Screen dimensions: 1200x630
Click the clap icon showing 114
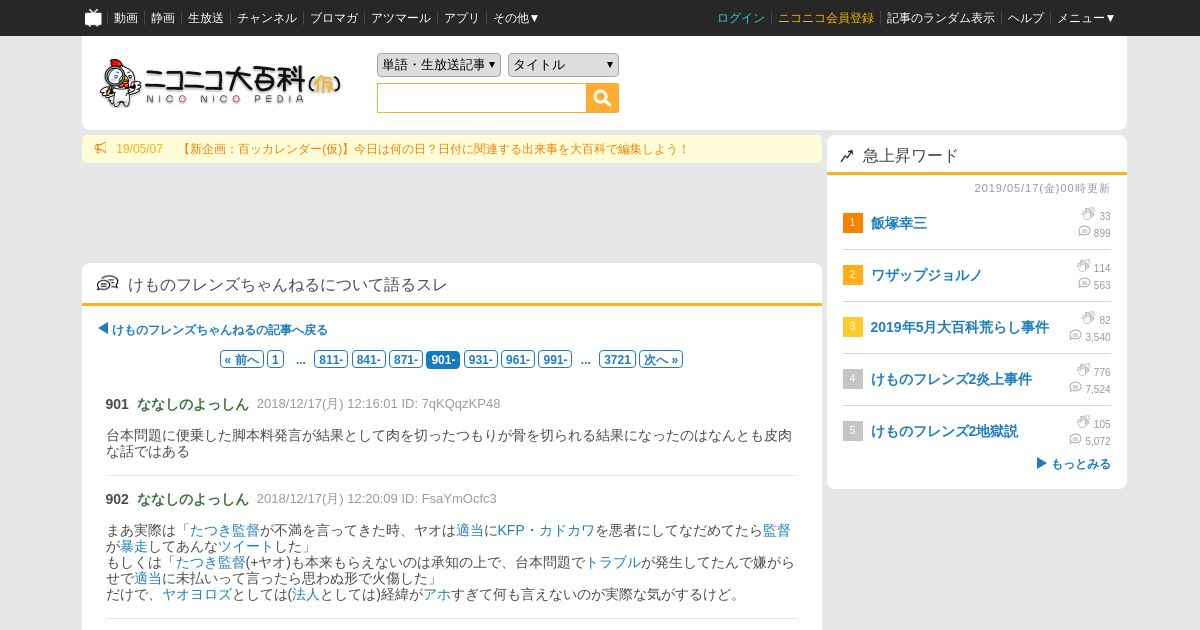[1083, 266]
